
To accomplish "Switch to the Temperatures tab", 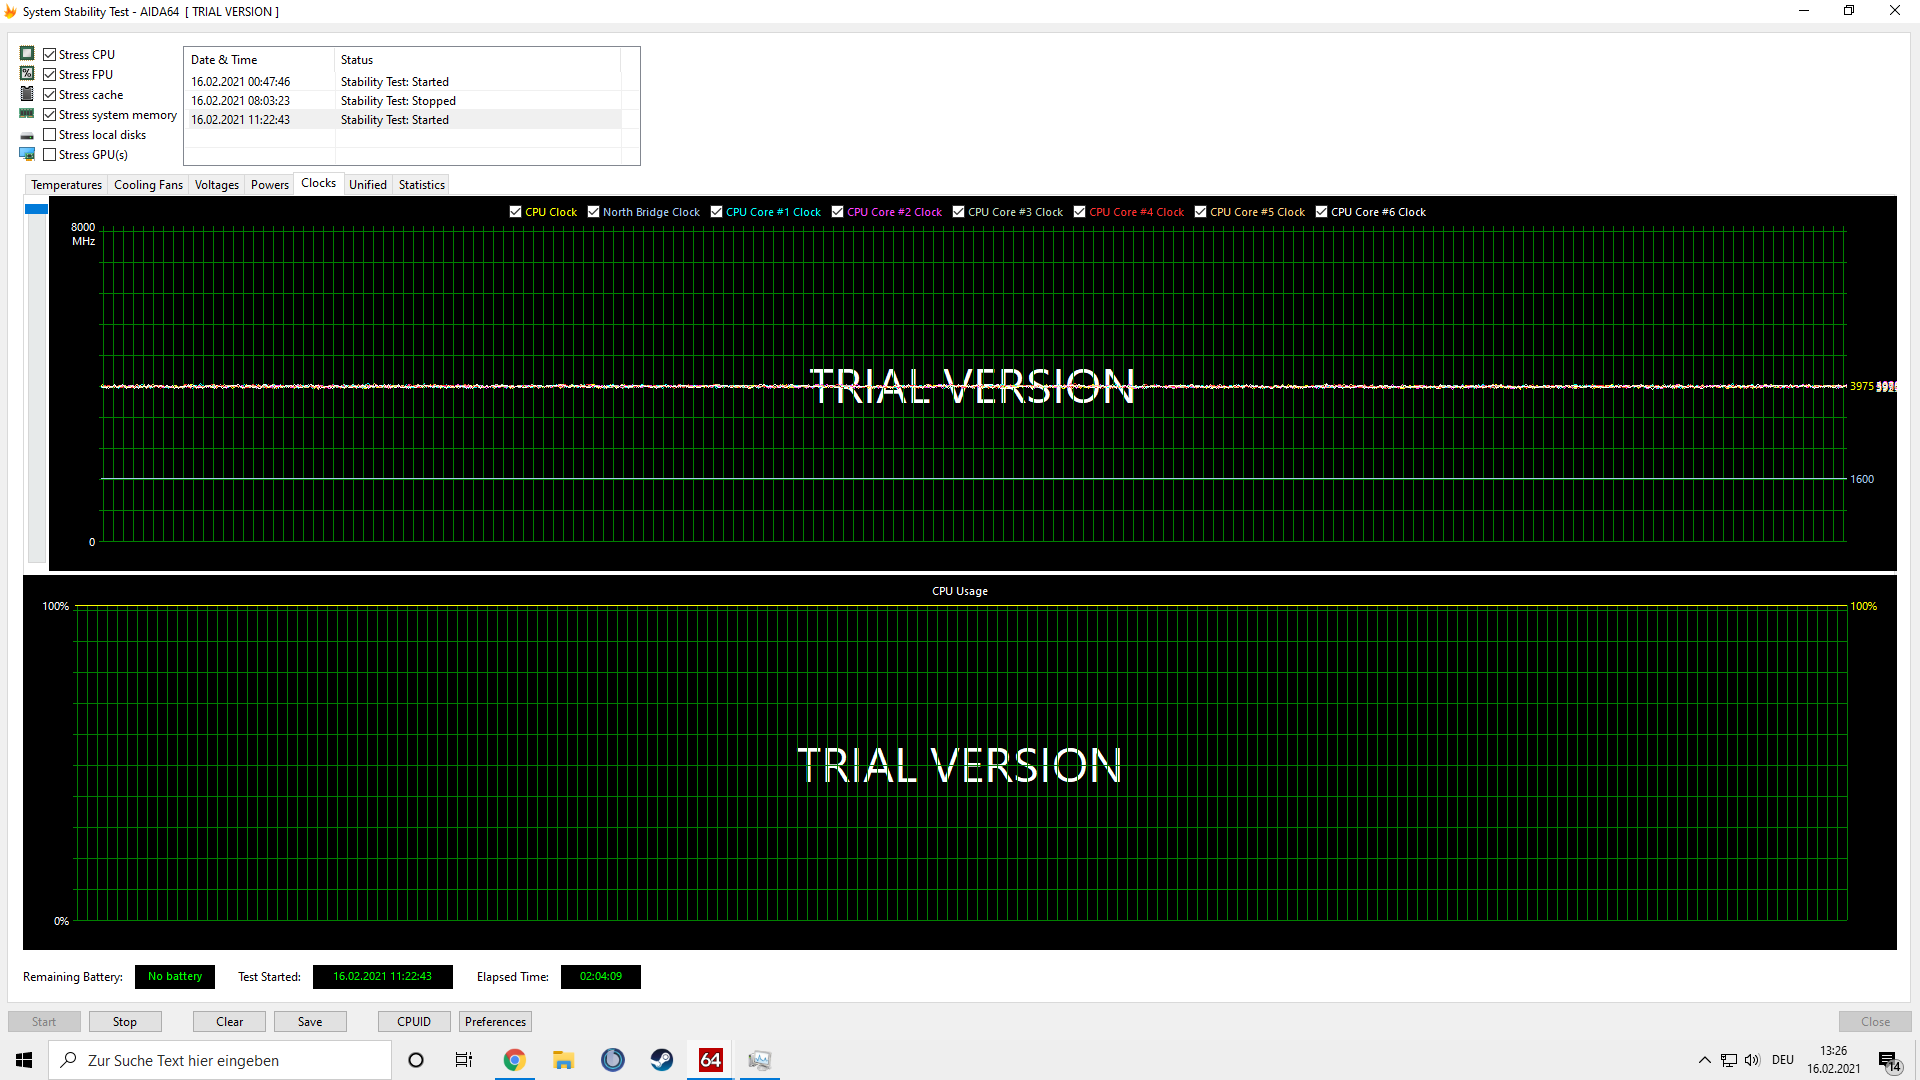I will [66, 185].
